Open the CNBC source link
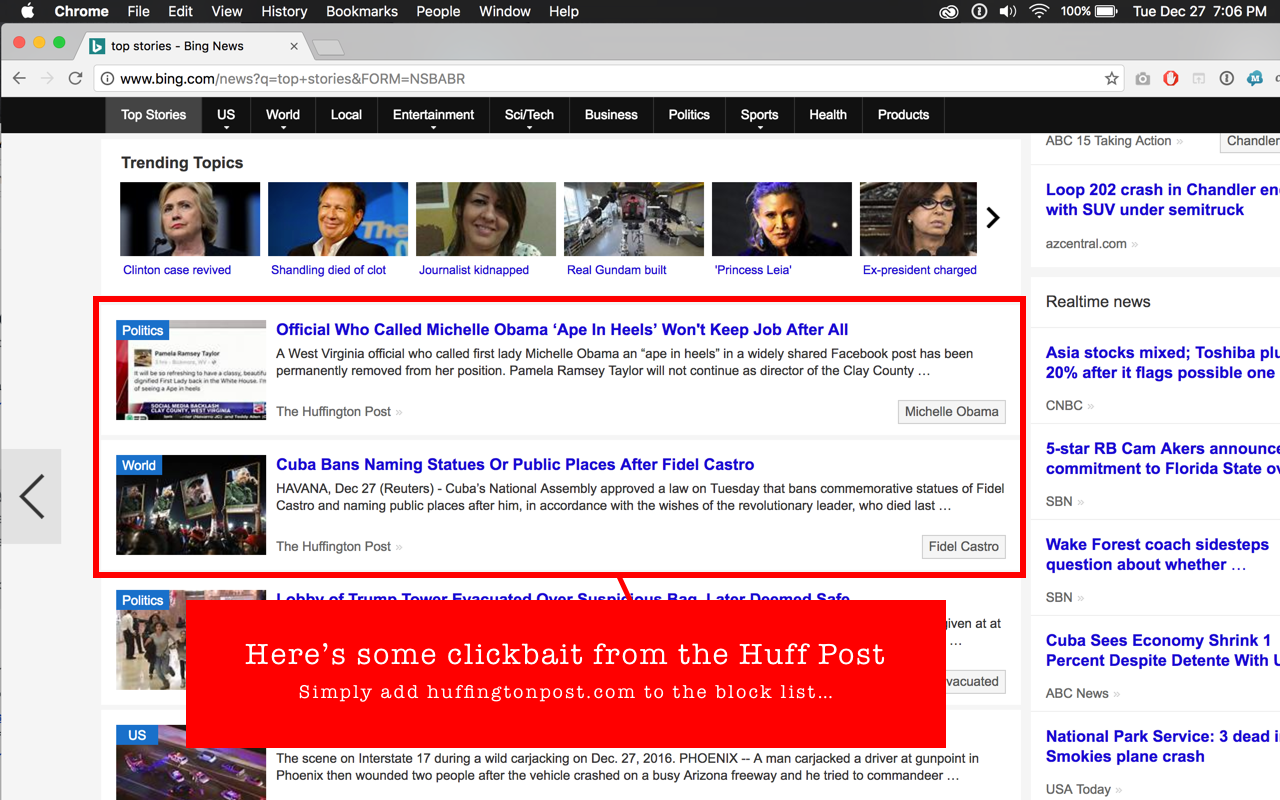1280x800 pixels. coord(1064,405)
